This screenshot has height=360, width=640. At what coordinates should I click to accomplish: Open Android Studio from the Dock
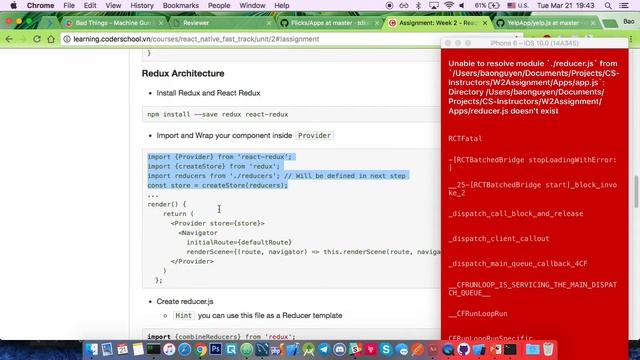309,349
